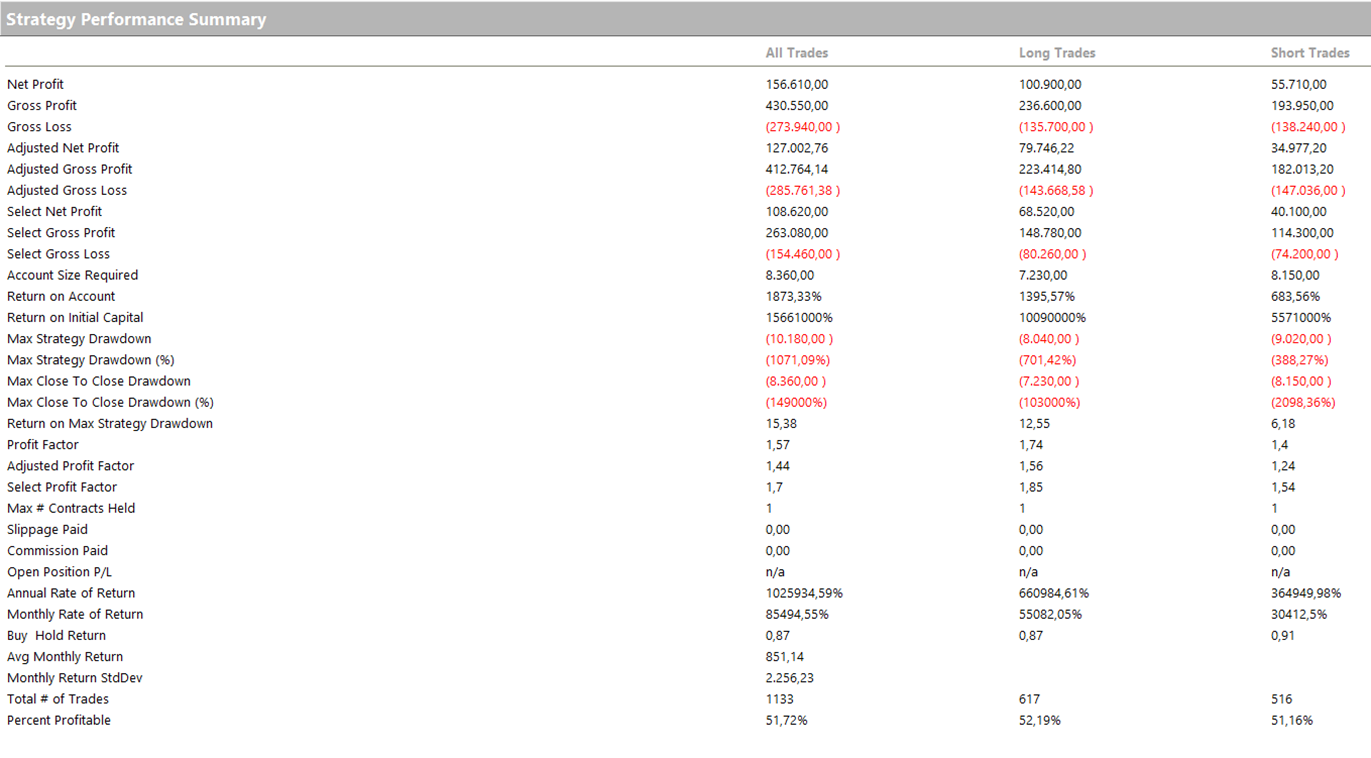Select the All Trades column header
This screenshot has height=758, width=1371.
796,53
